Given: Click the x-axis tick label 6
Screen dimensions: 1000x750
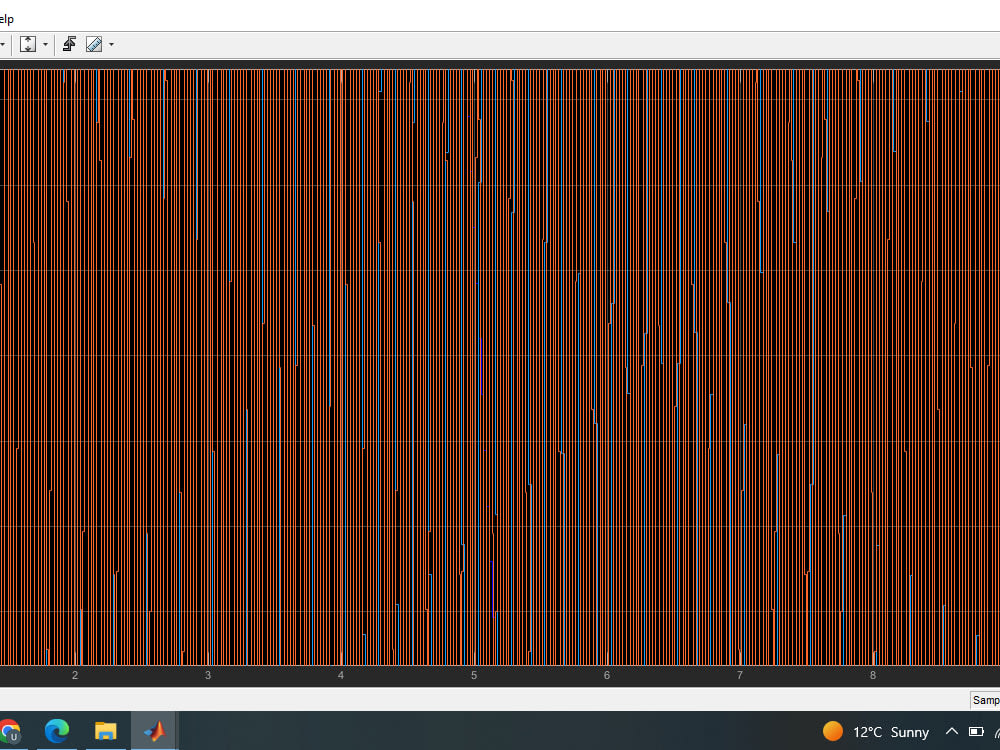Looking at the screenshot, I should coord(607,675).
